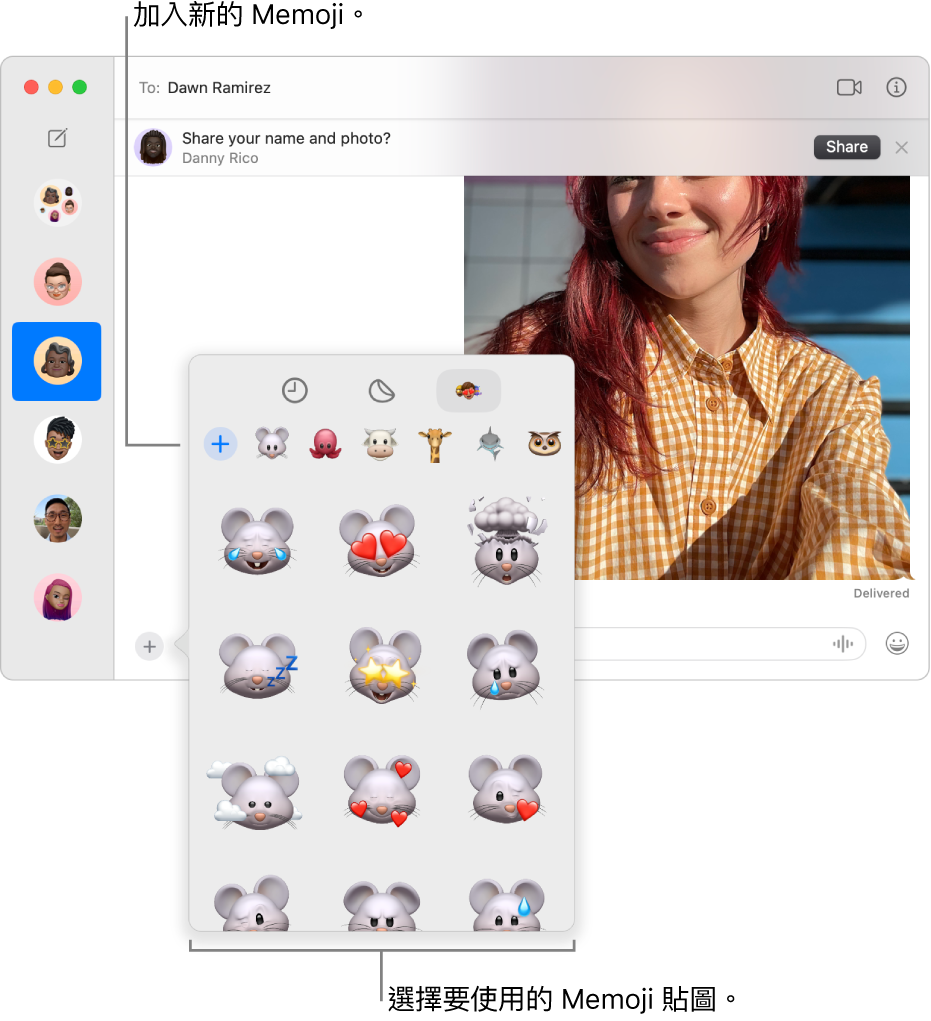Open conversation with star-glasses Memoji

point(57,440)
